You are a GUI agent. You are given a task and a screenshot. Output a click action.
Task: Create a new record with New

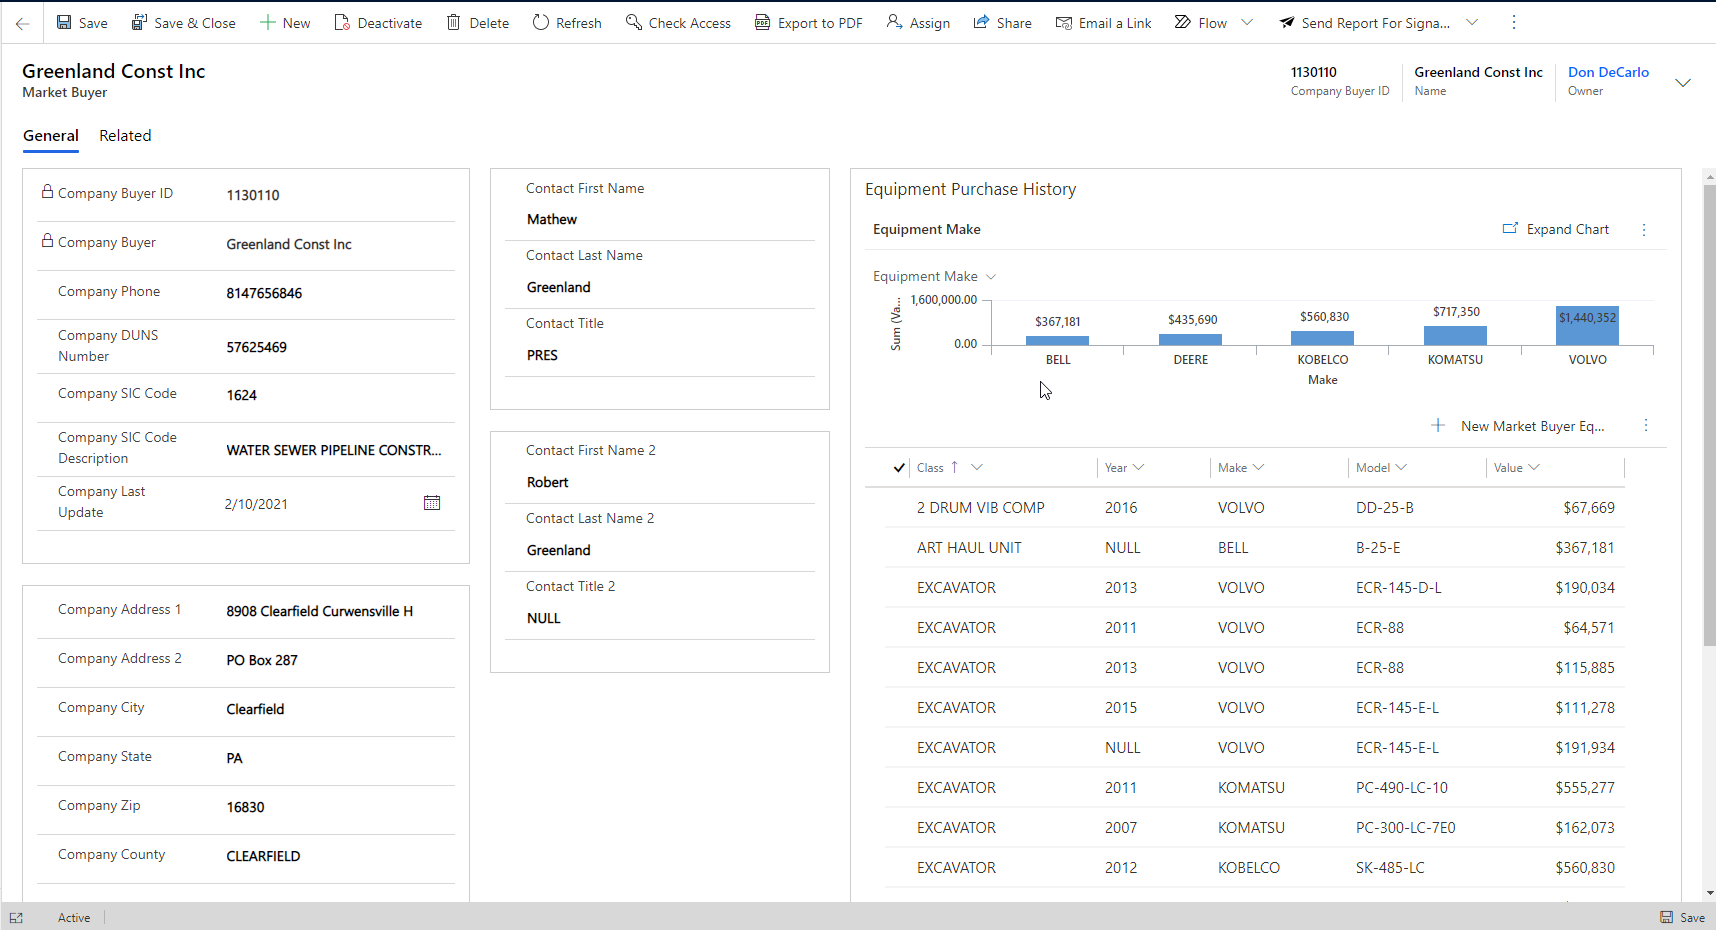[x=285, y=23]
